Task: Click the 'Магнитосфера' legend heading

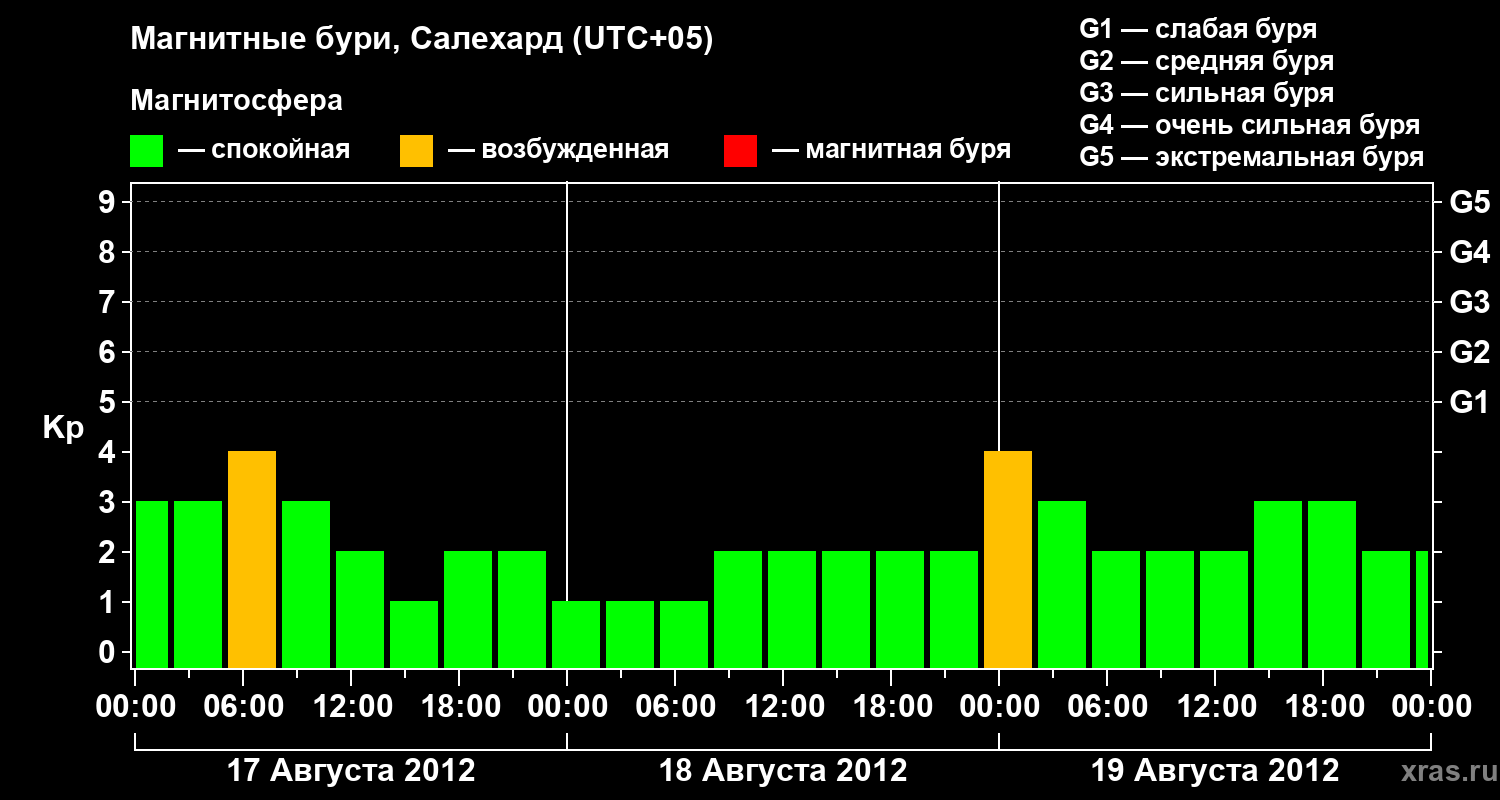Action: click(x=237, y=101)
